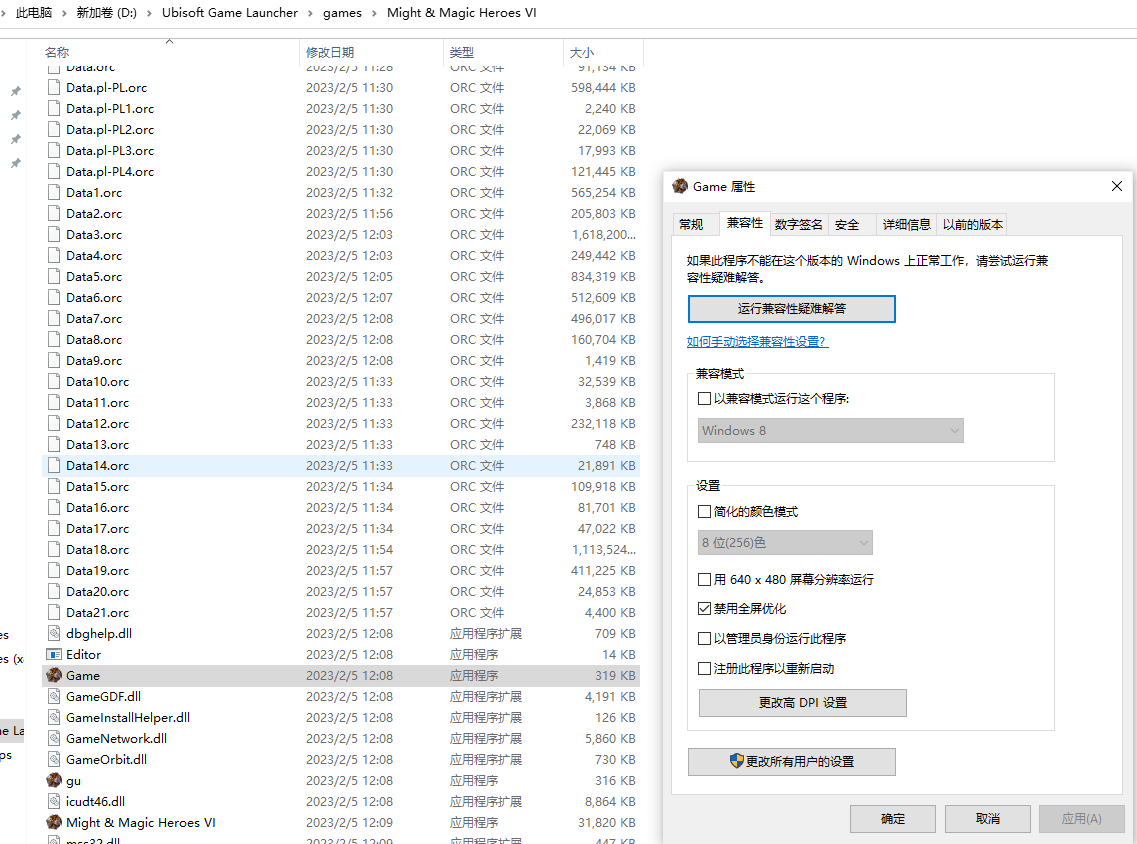
Task: Click the Game application icon in file list
Action: (x=55, y=675)
